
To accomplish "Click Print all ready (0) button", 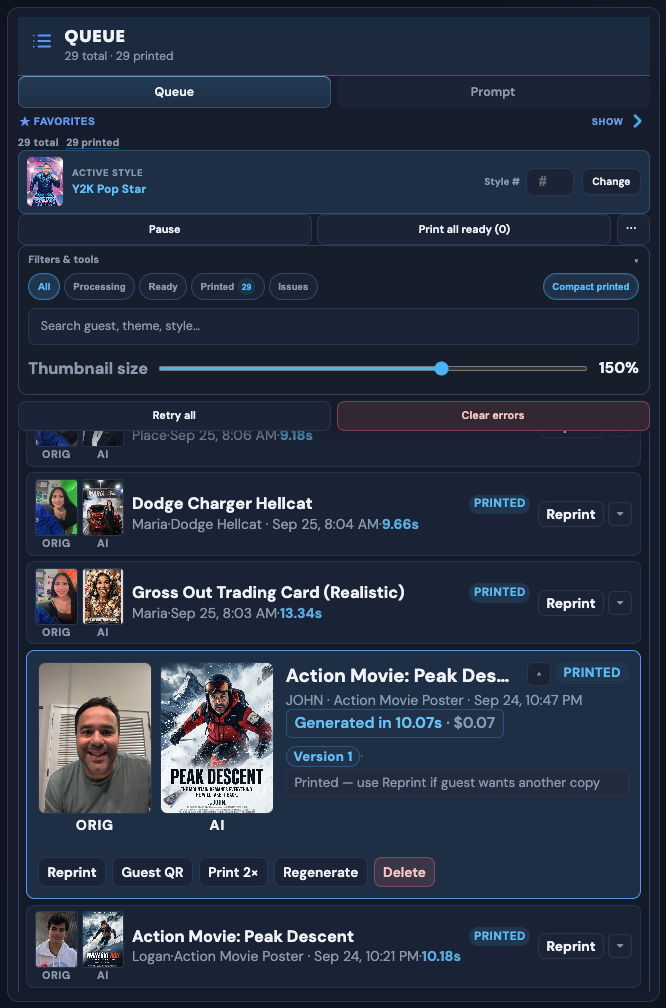I will pos(464,230).
